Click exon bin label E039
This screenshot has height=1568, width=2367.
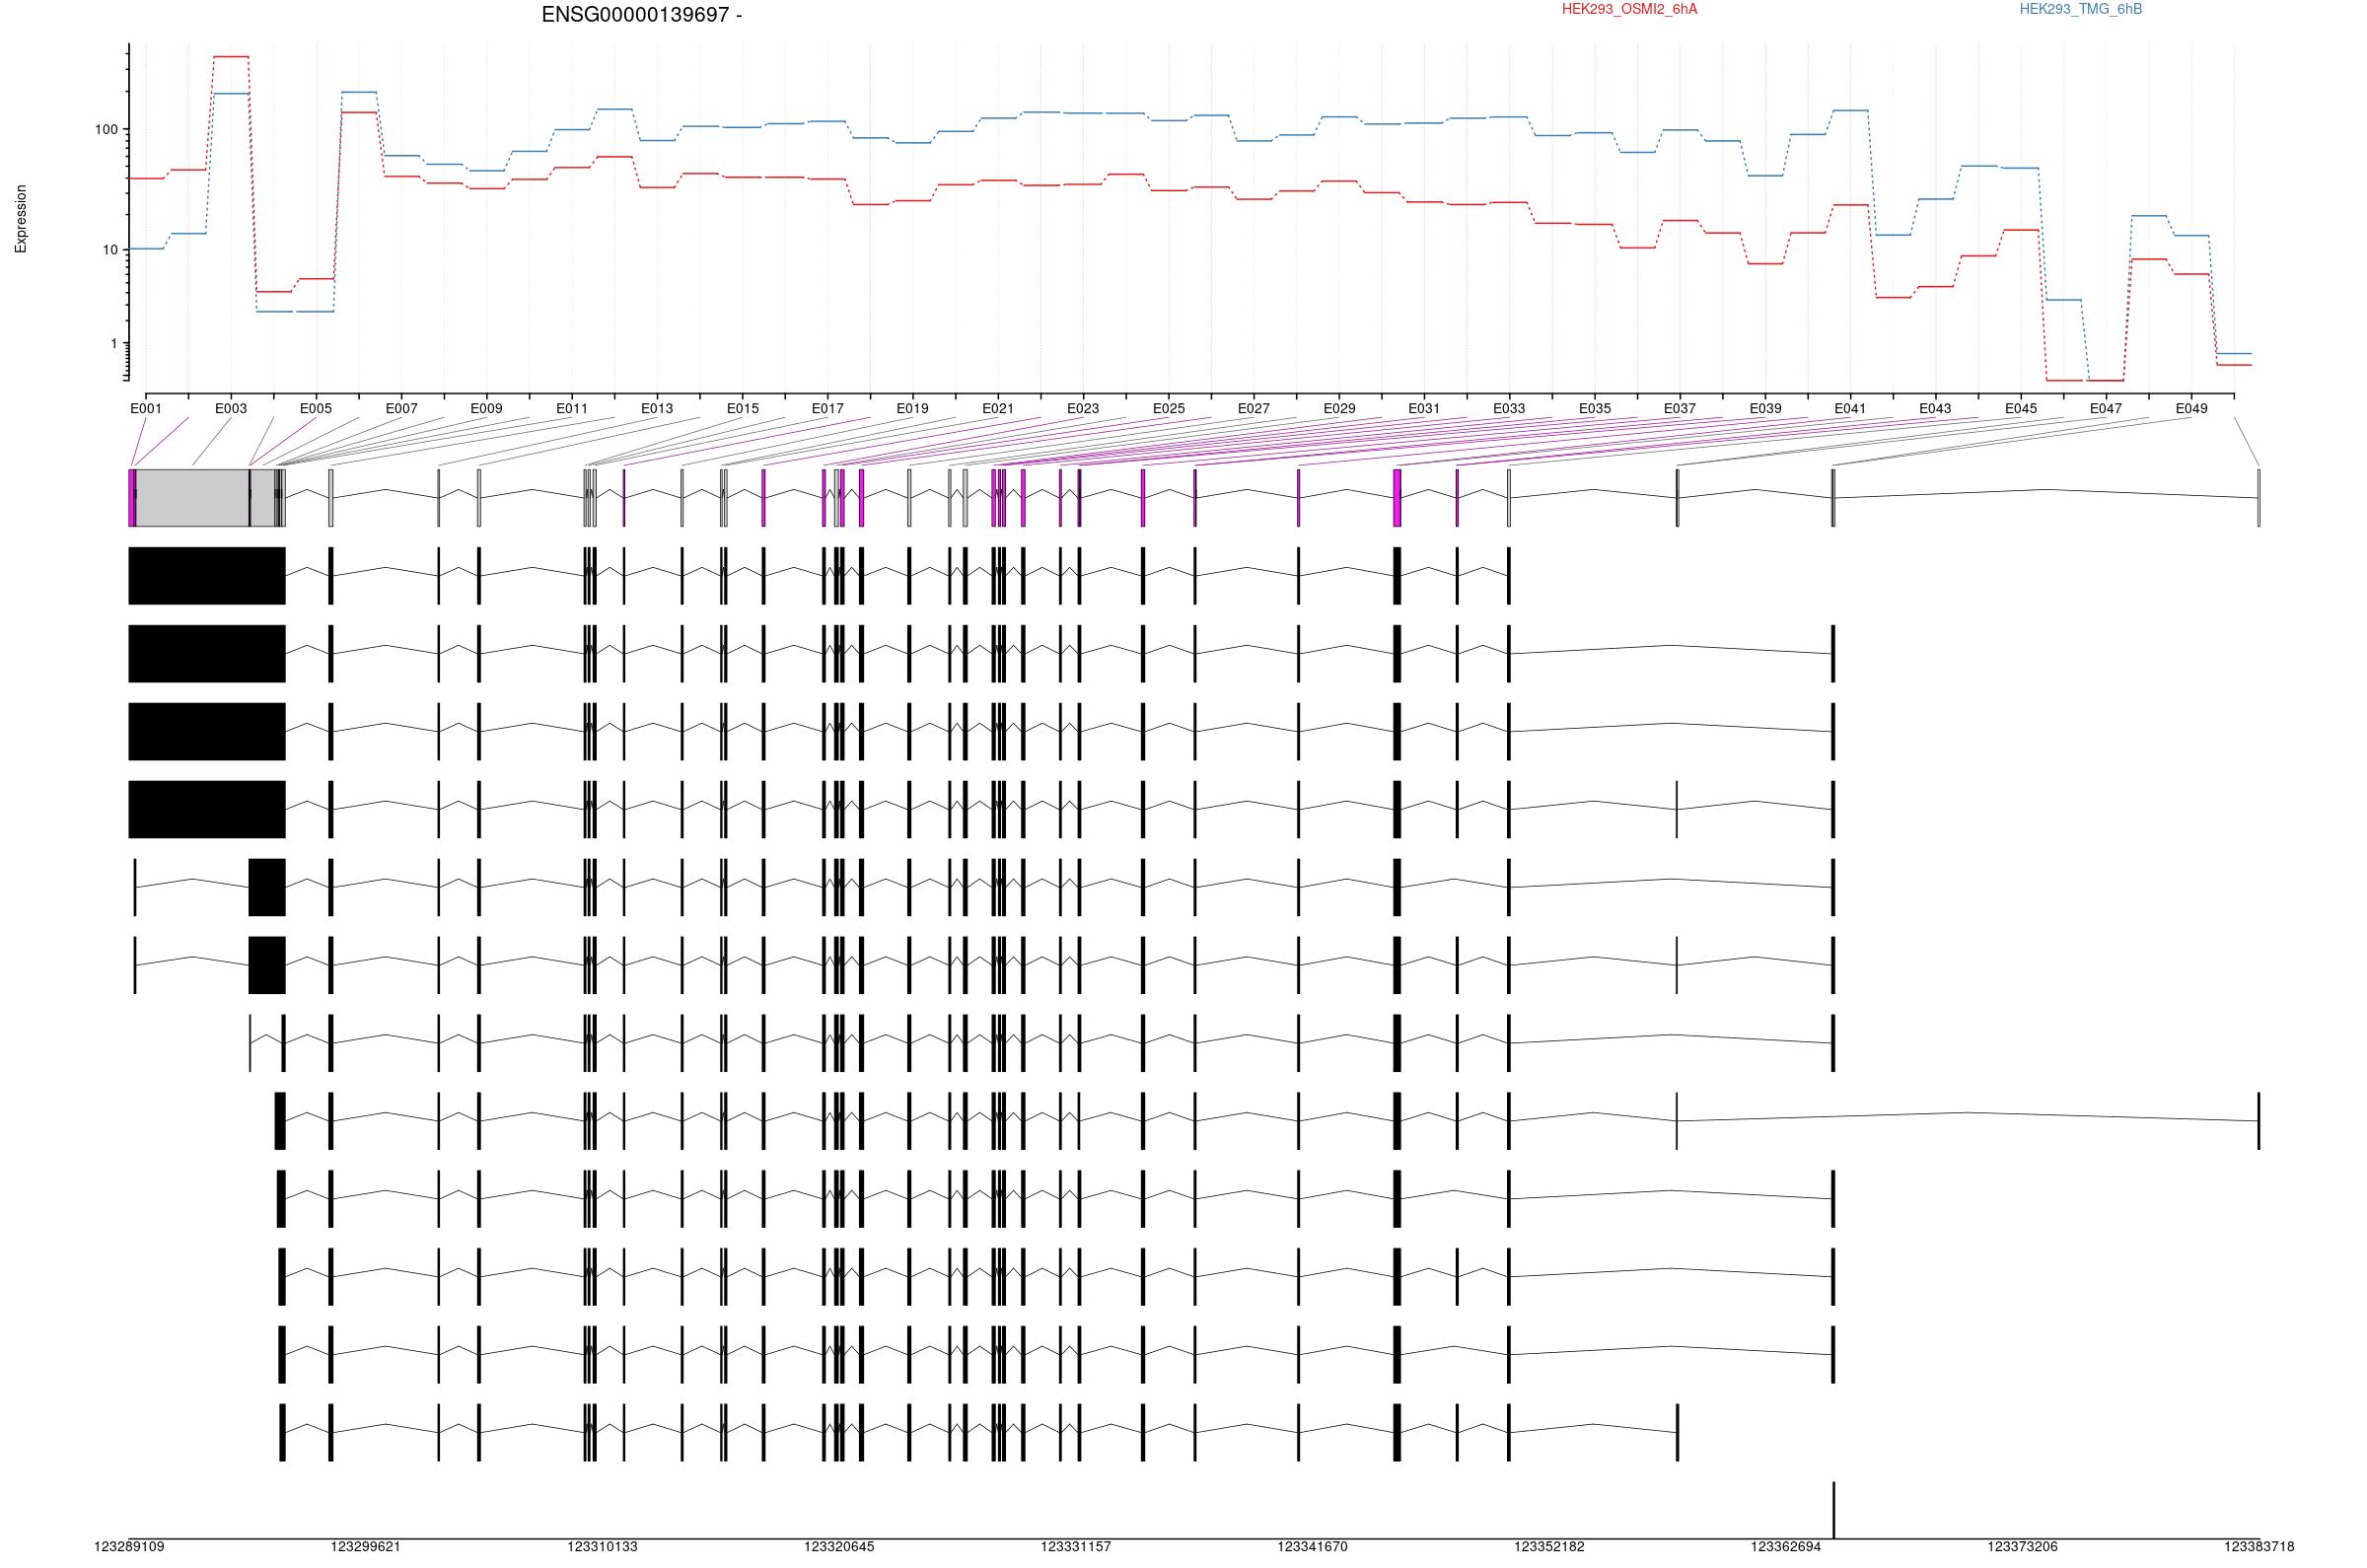1765,409
